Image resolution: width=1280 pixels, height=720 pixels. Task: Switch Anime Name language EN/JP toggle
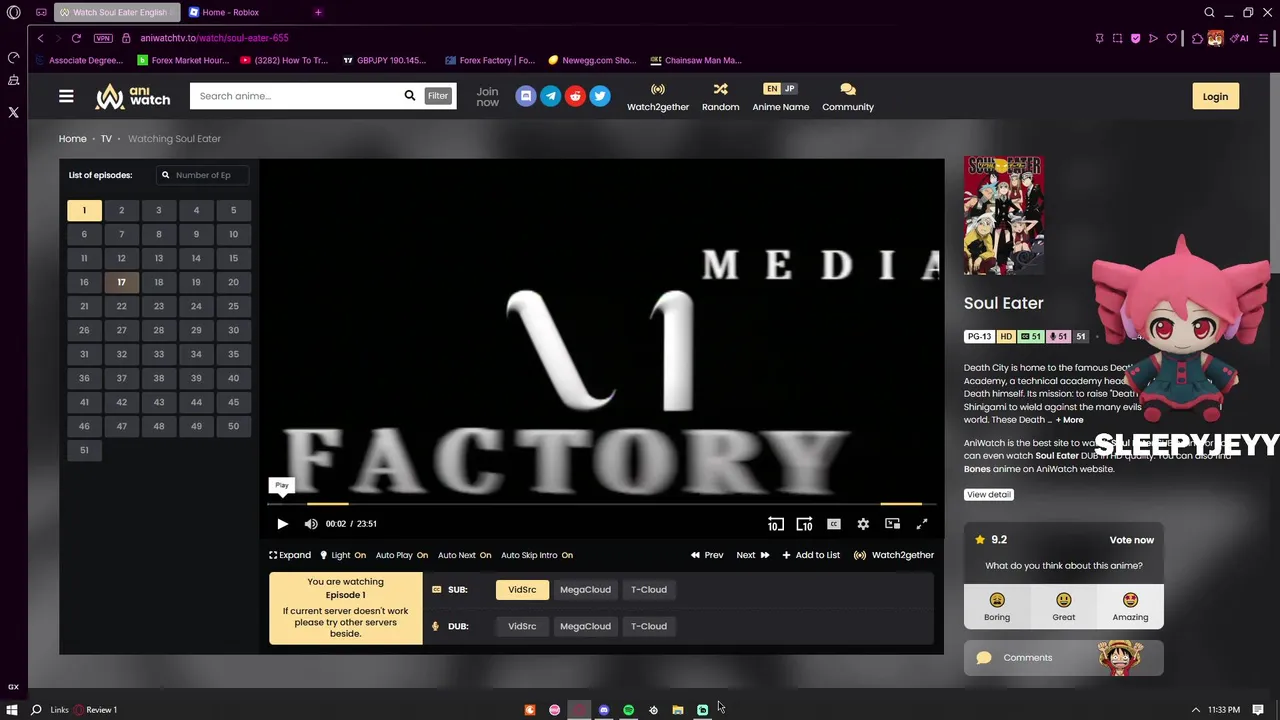tap(780, 89)
